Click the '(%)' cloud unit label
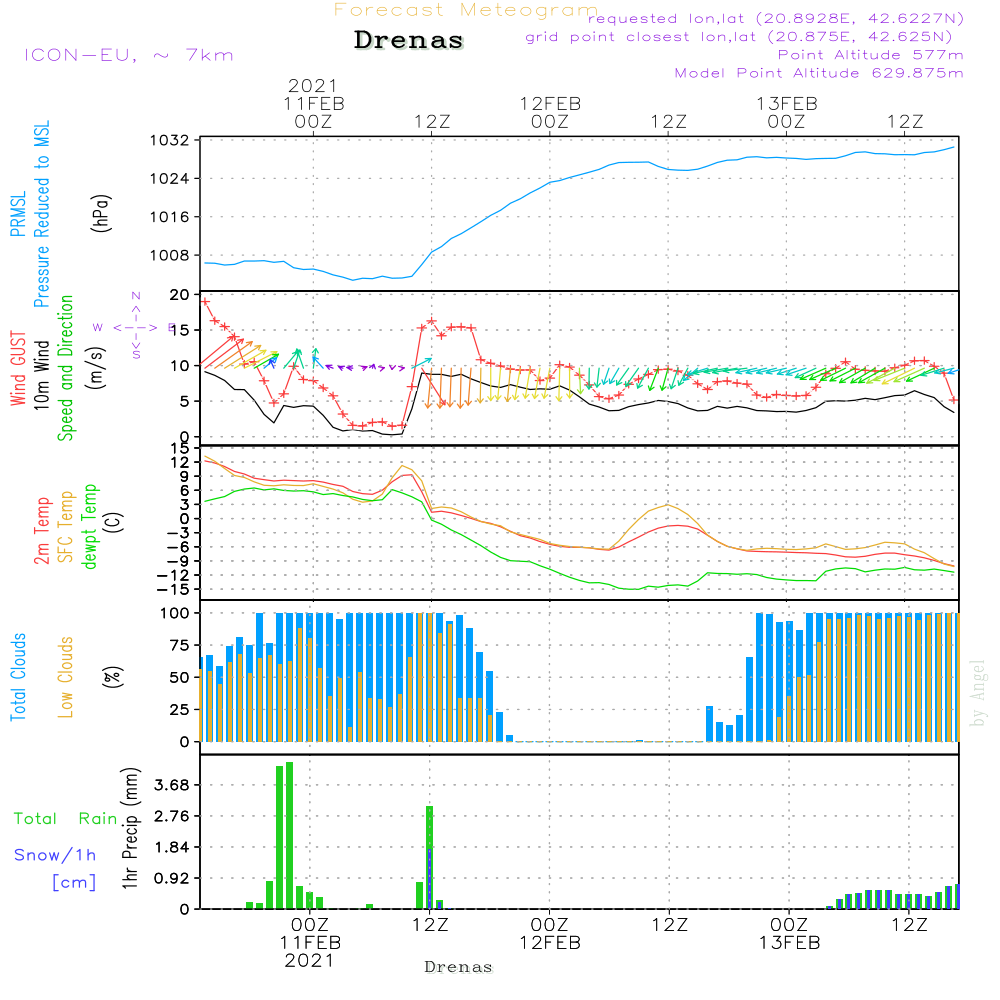The width and height of the screenshot is (1000, 1000). [x=112, y=677]
